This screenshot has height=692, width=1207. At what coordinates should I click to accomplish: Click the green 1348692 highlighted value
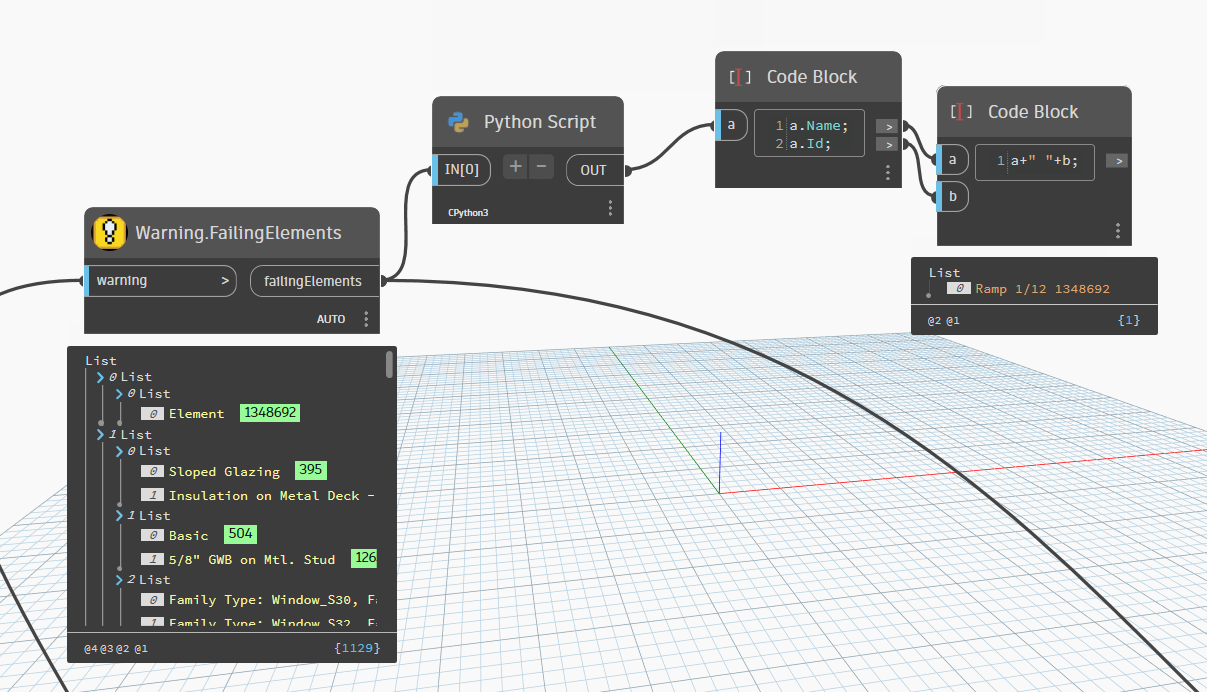pos(270,413)
